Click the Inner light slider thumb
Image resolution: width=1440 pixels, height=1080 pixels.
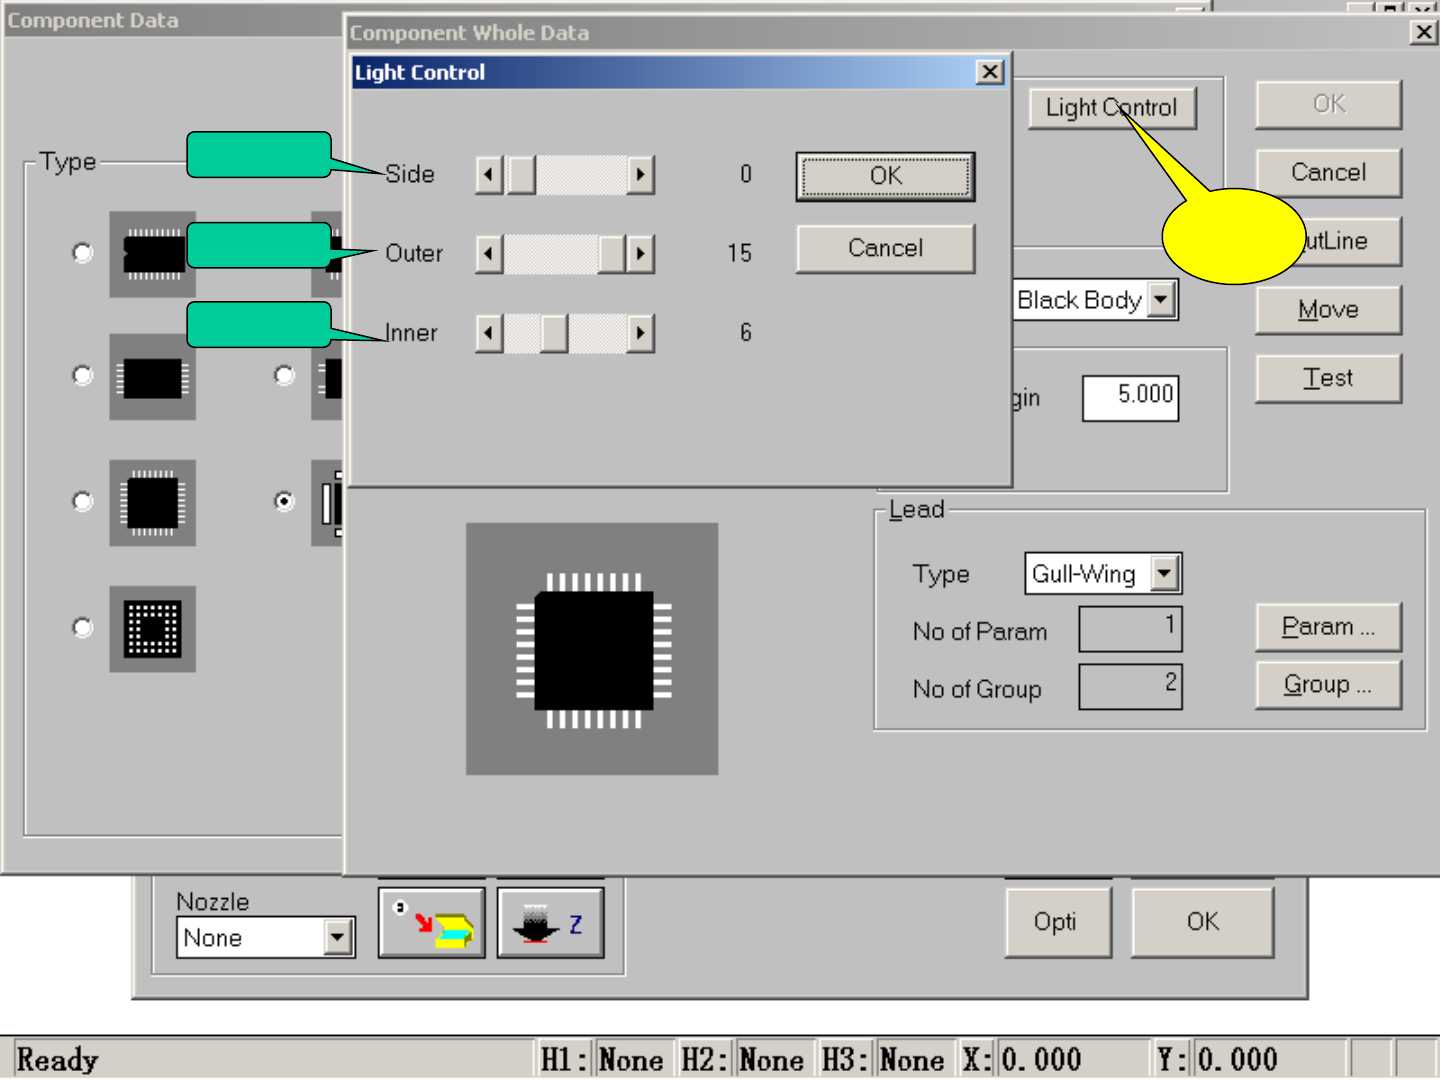click(554, 333)
